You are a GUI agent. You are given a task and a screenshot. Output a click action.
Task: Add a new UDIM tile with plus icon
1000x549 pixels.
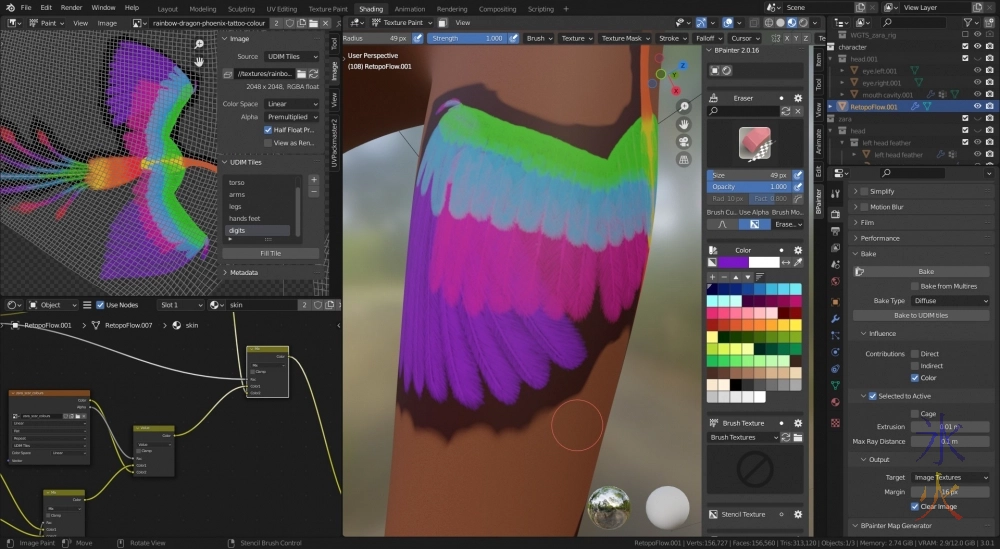tap(313, 180)
